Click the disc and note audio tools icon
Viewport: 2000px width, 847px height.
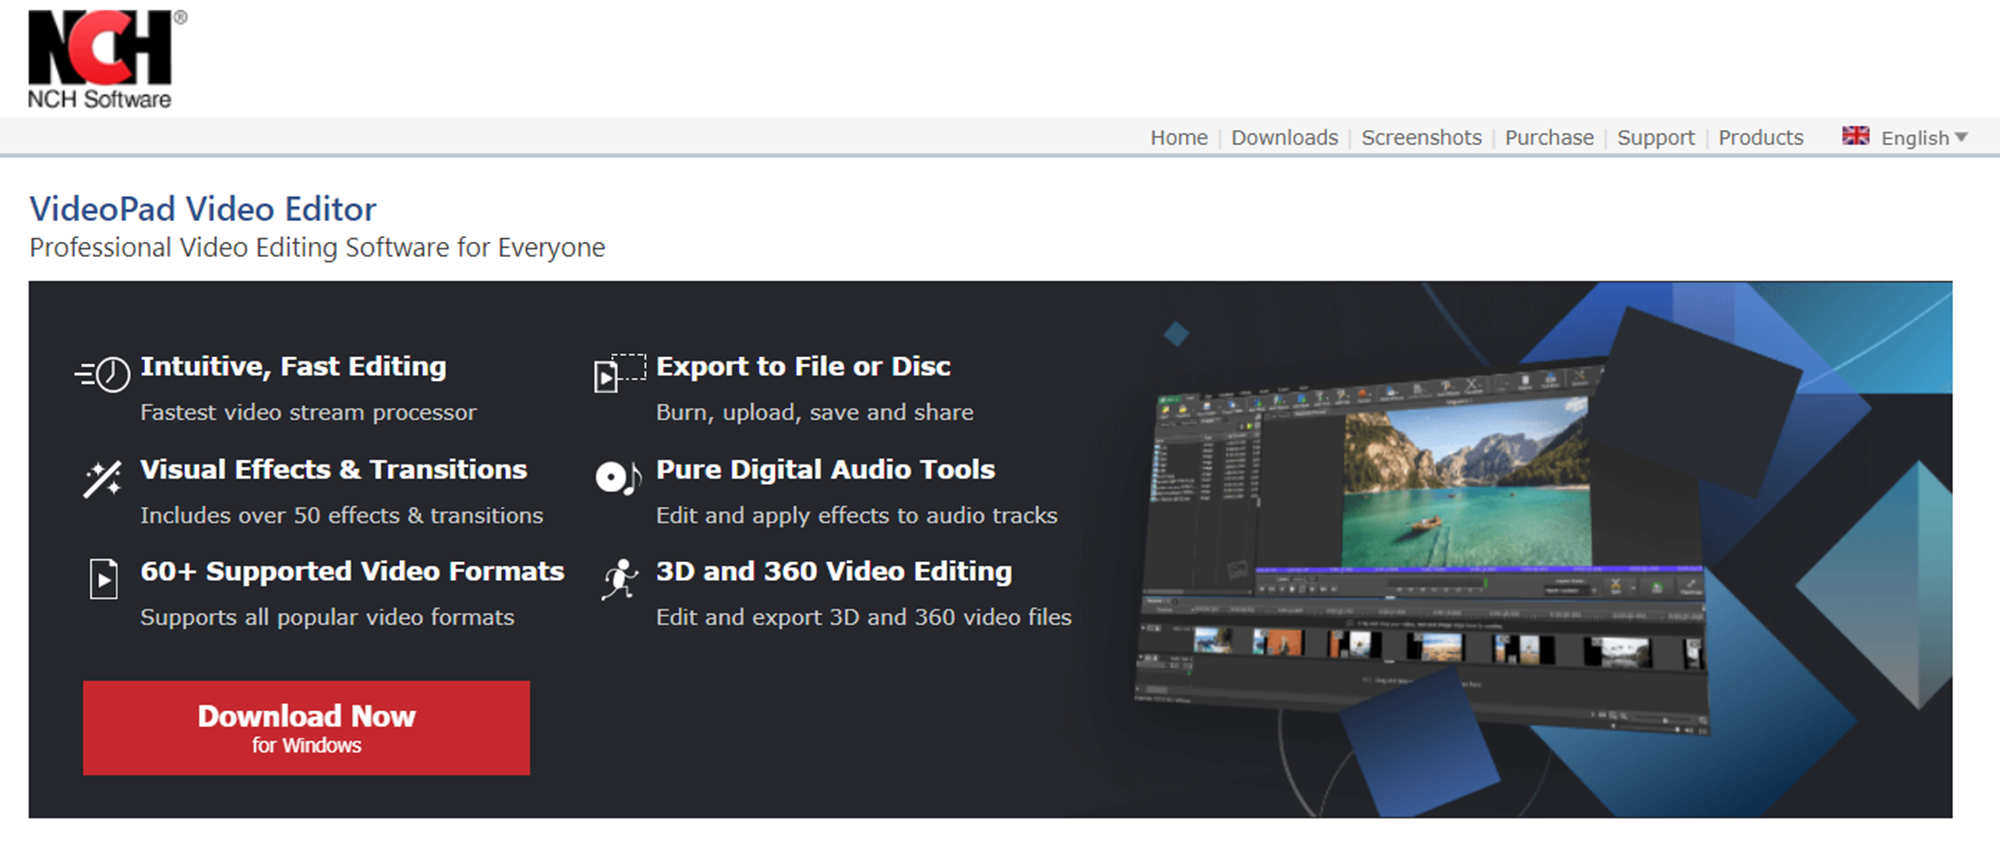(x=618, y=478)
